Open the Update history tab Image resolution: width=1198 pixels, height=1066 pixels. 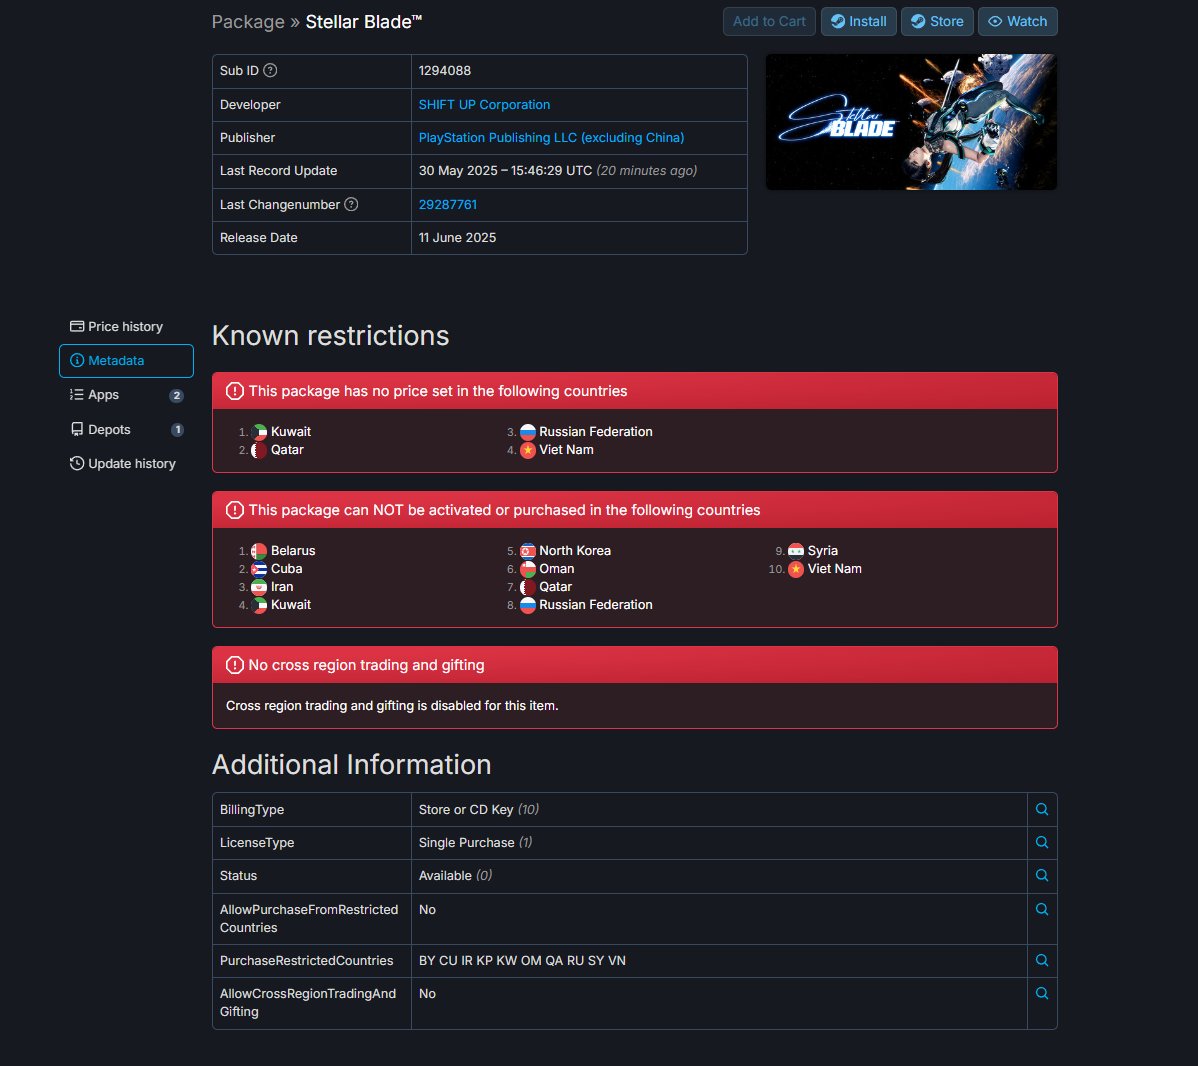coord(126,464)
